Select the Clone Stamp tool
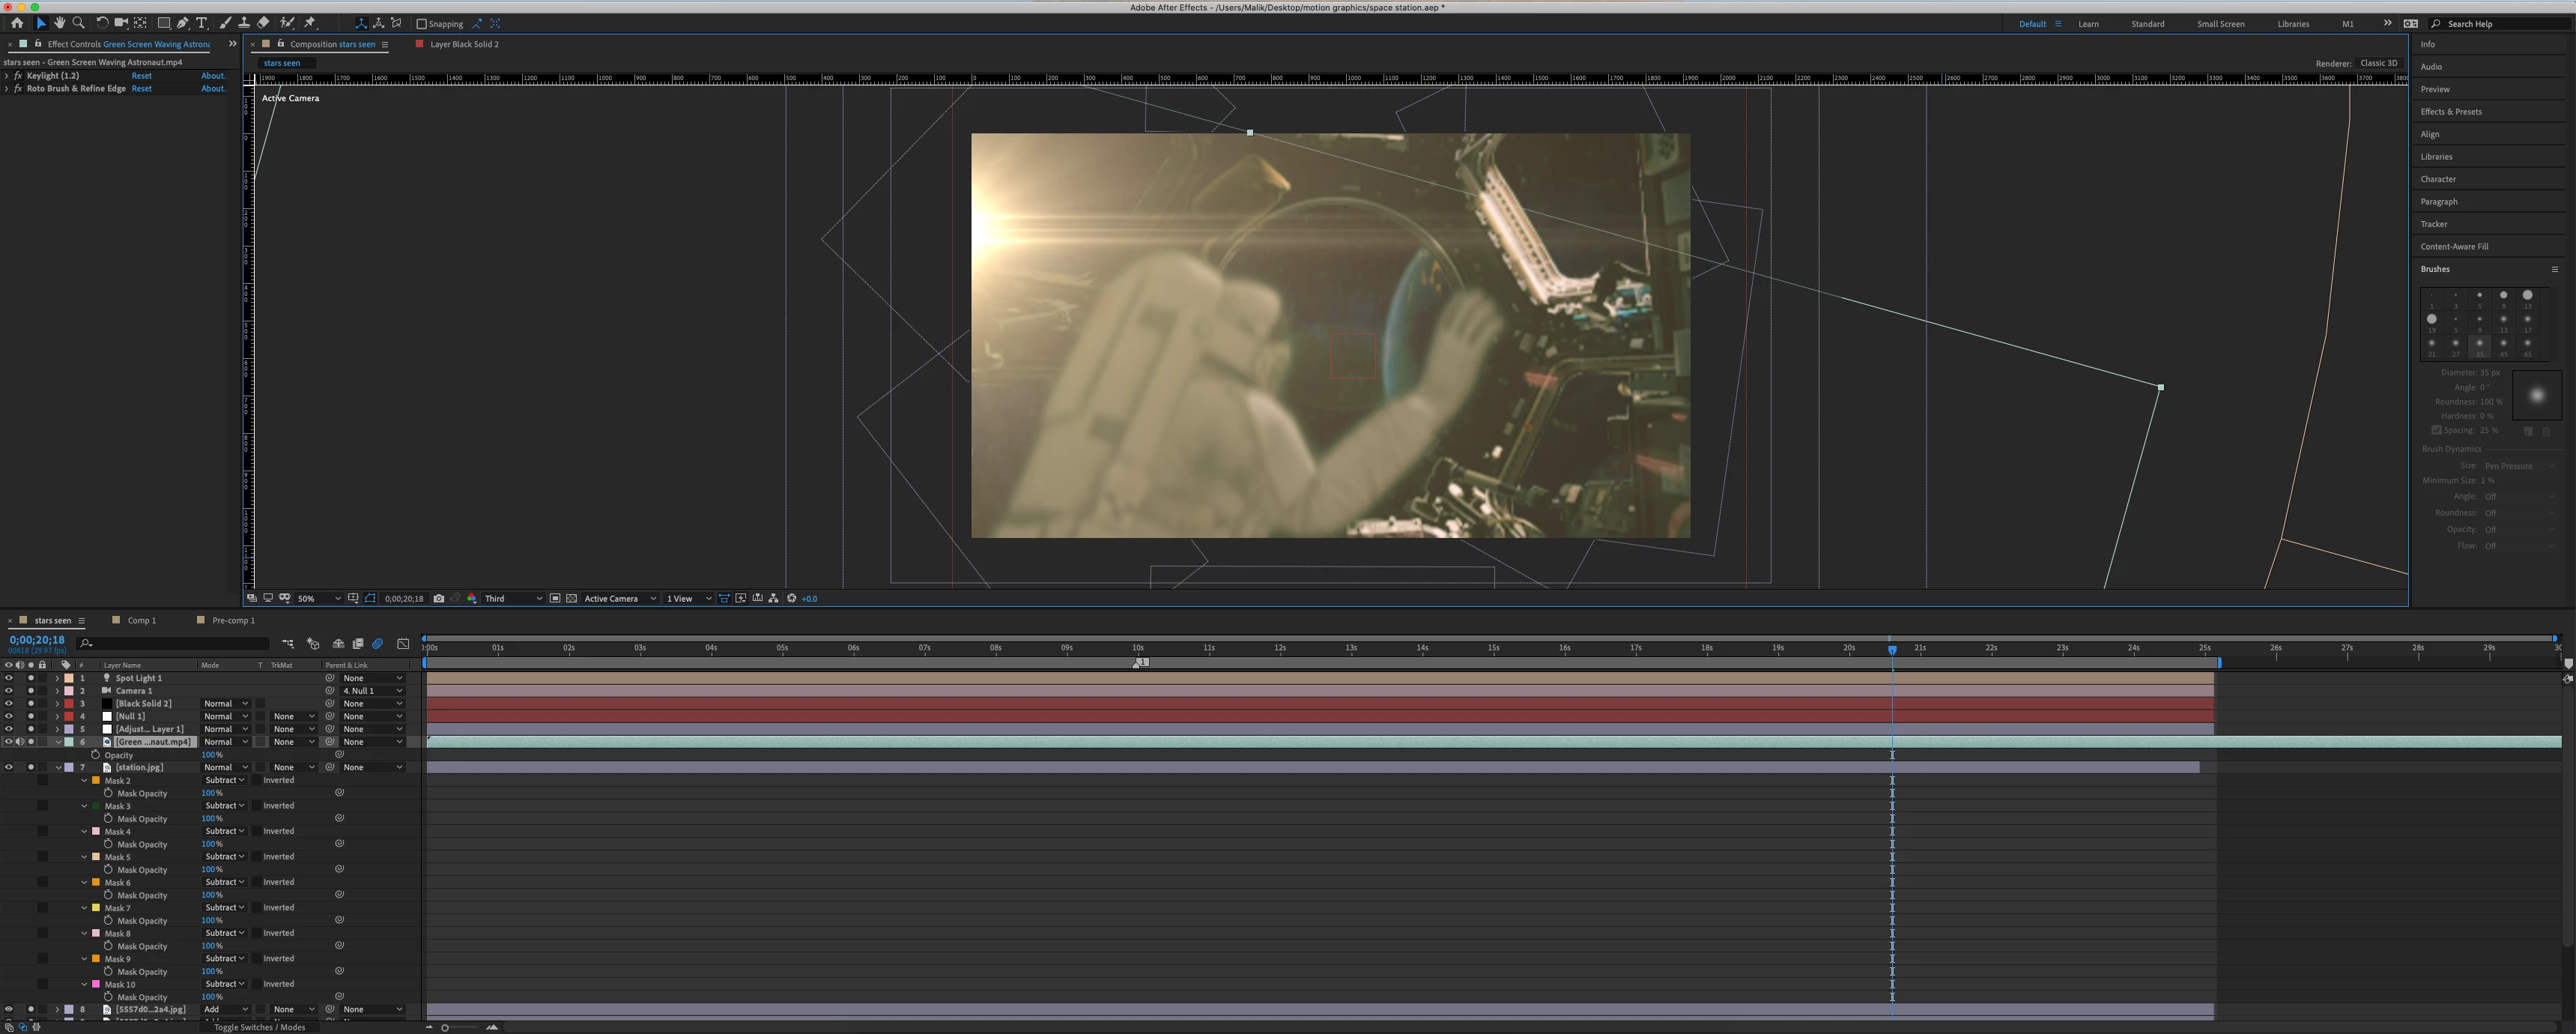 (244, 23)
